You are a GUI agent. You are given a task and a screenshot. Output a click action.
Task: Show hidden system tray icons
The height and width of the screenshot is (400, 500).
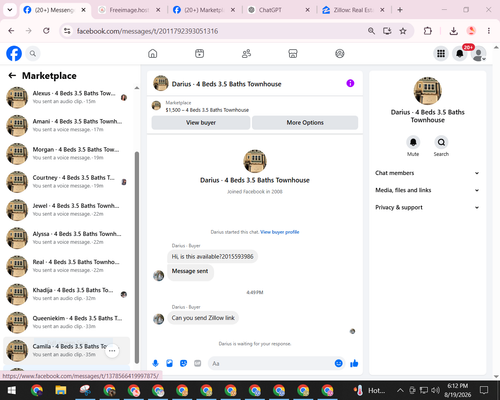(400, 390)
